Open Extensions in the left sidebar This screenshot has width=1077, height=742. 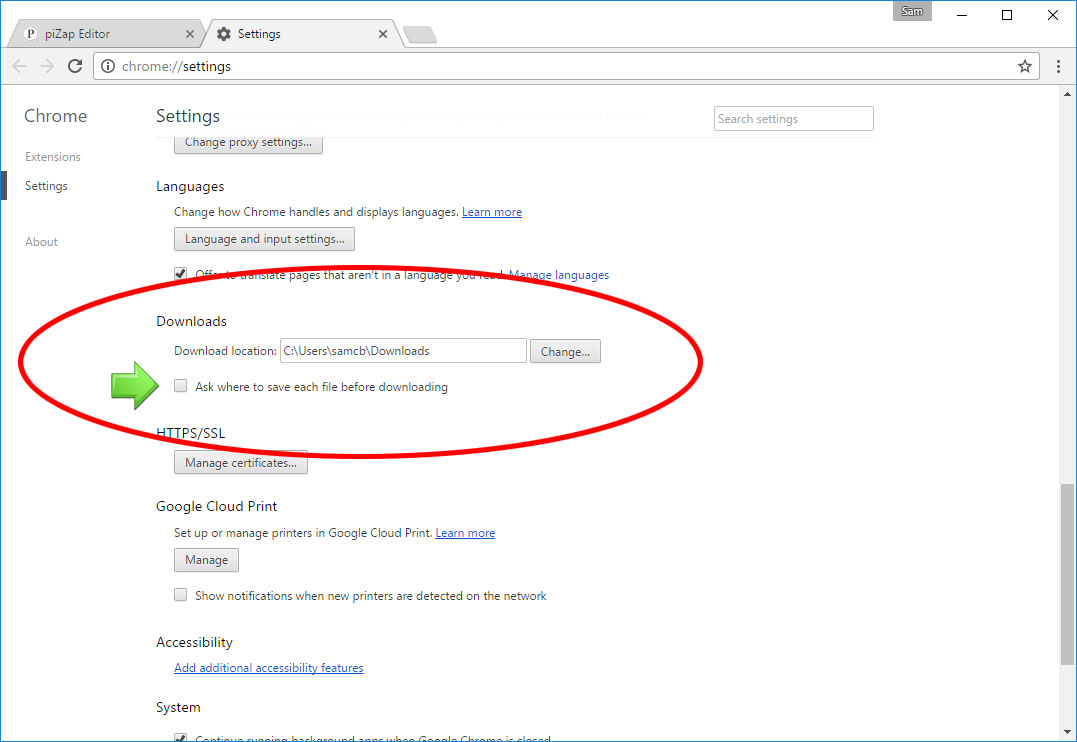tap(53, 157)
